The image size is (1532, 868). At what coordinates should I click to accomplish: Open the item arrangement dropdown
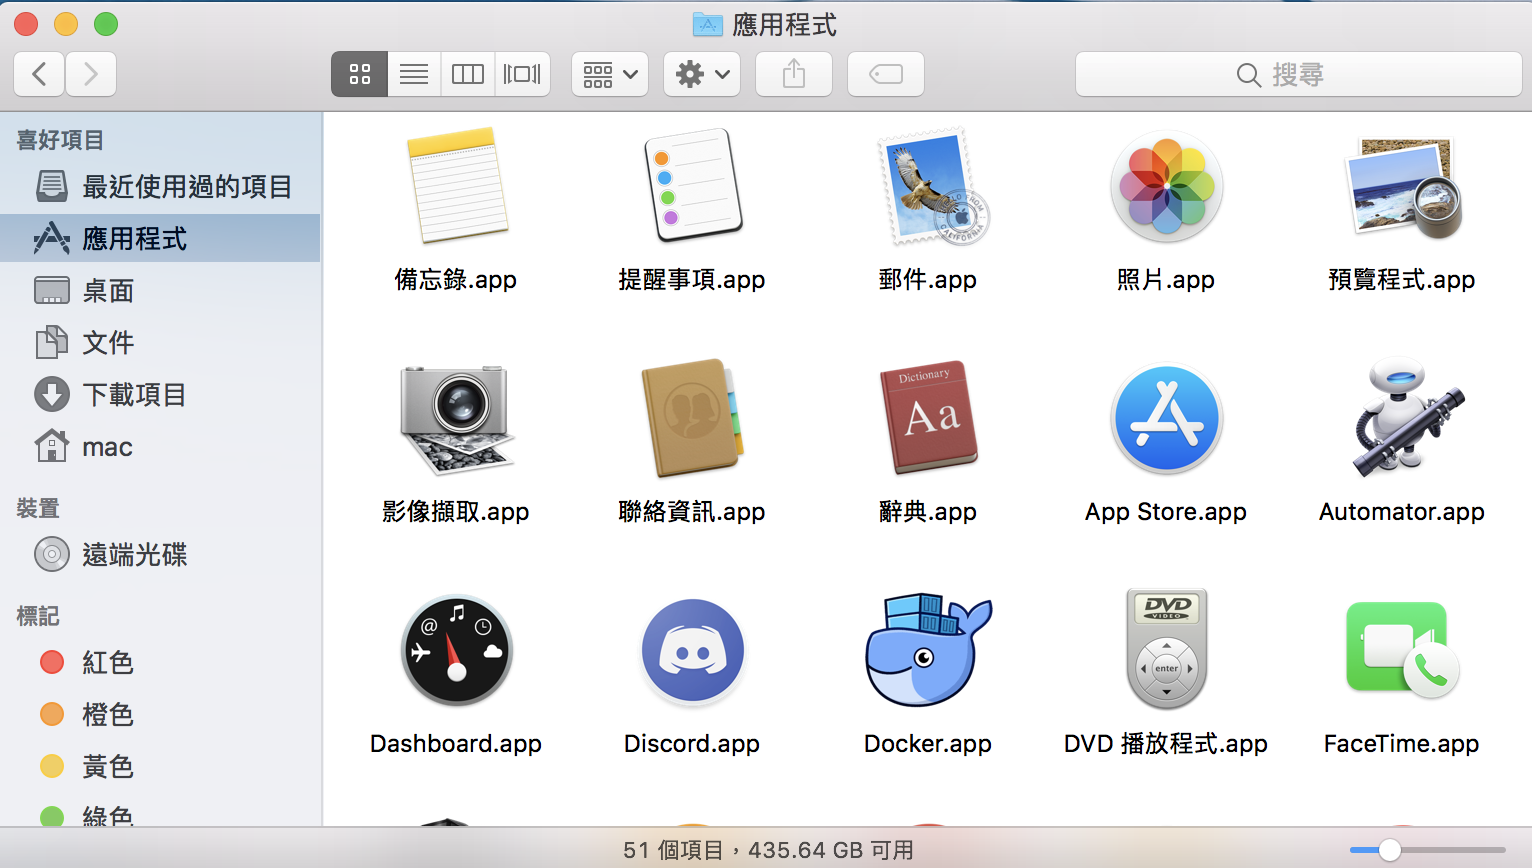(x=610, y=74)
